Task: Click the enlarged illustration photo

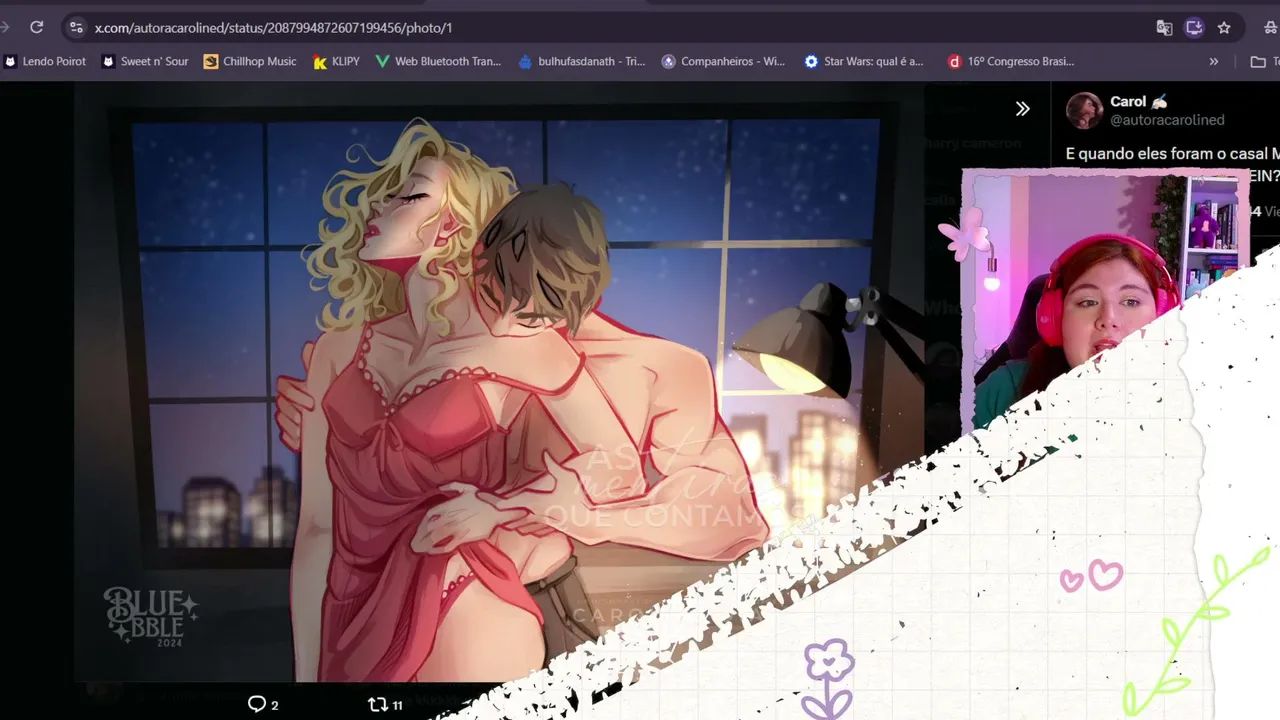Action: pyautogui.click(x=497, y=382)
